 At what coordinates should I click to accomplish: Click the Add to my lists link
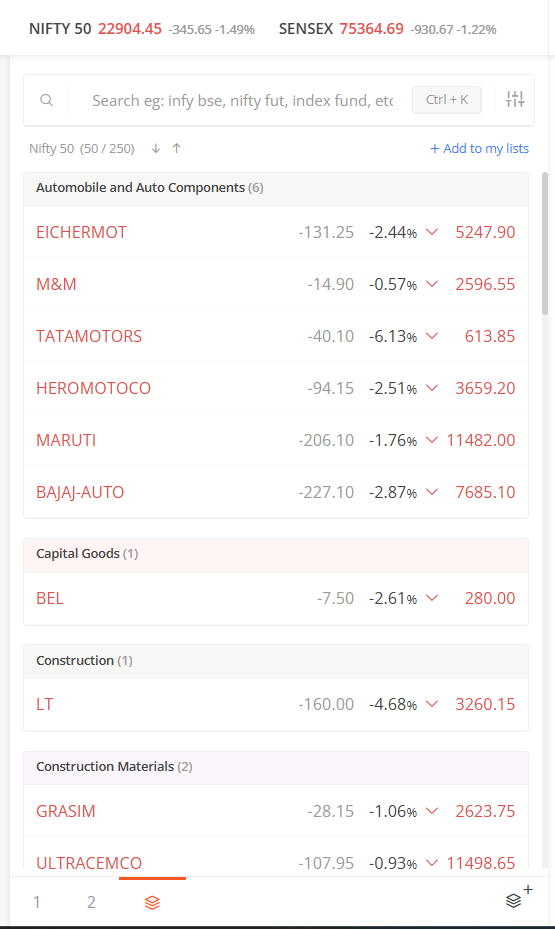[479, 148]
